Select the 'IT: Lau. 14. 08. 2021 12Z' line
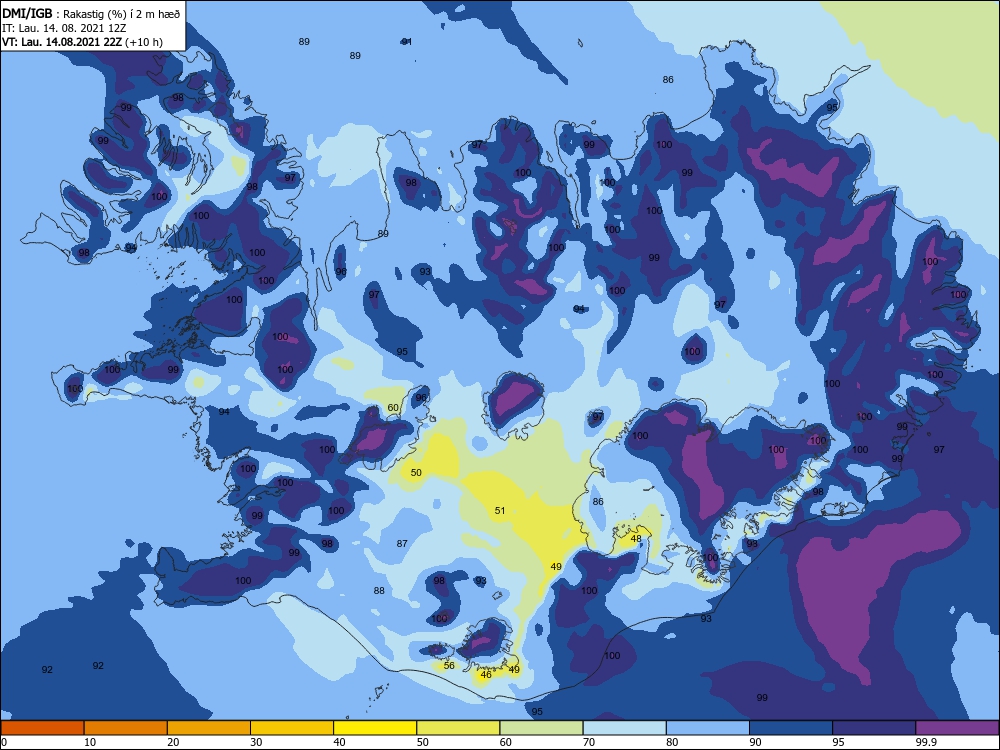This screenshot has height=750, width=1000. tap(64, 28)
